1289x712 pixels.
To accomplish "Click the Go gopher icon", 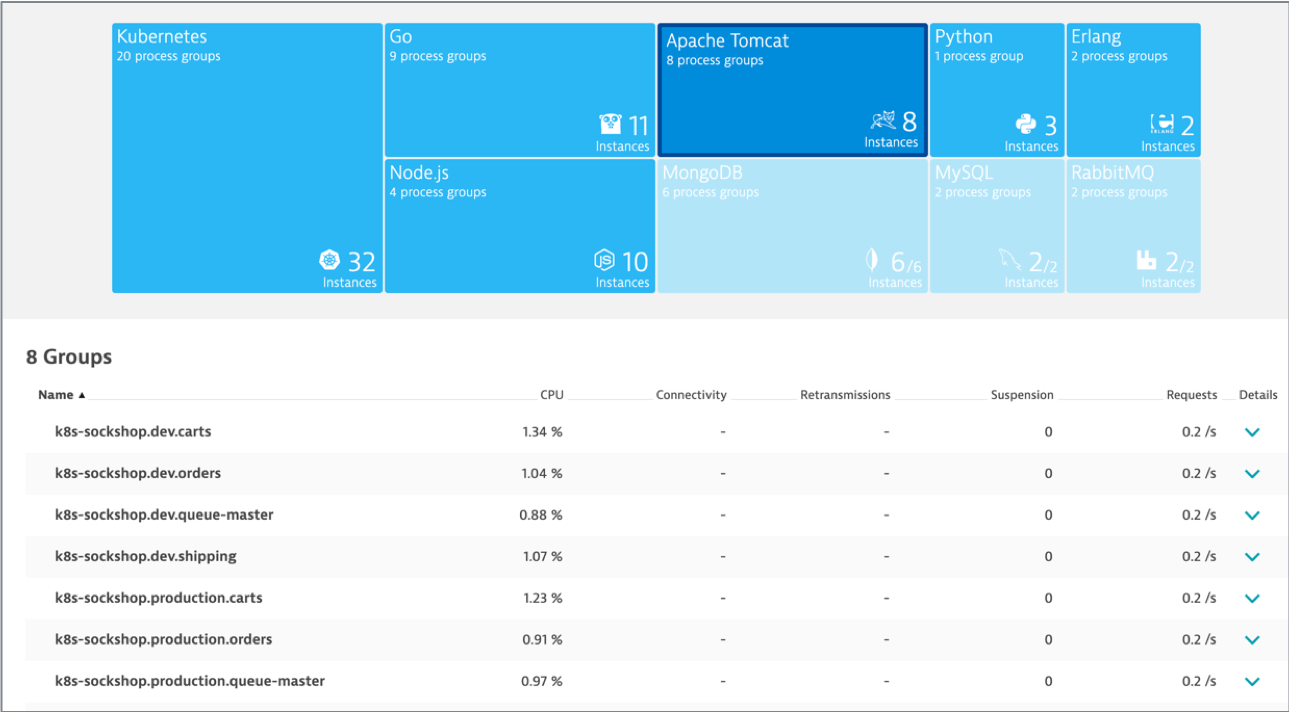I will tap(610, 124).
